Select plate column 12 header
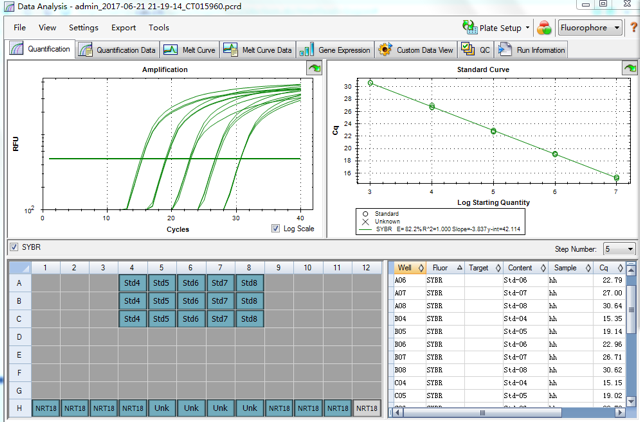 366,268
